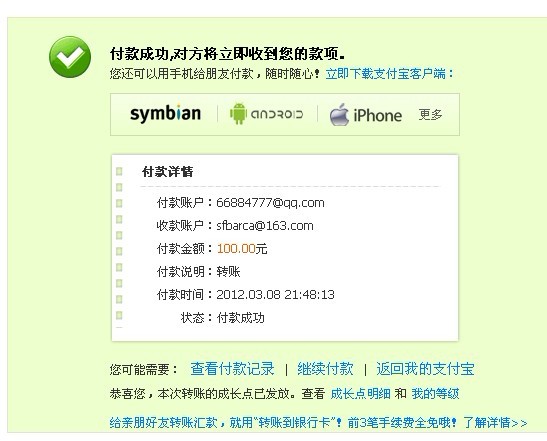Continue paying with 继续付款 link
Image resolution: width=547 pixels, height=441 pixels.
[325, 369]
